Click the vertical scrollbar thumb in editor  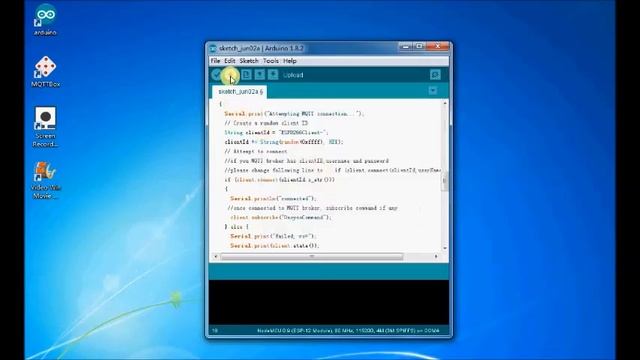(445, 181)
